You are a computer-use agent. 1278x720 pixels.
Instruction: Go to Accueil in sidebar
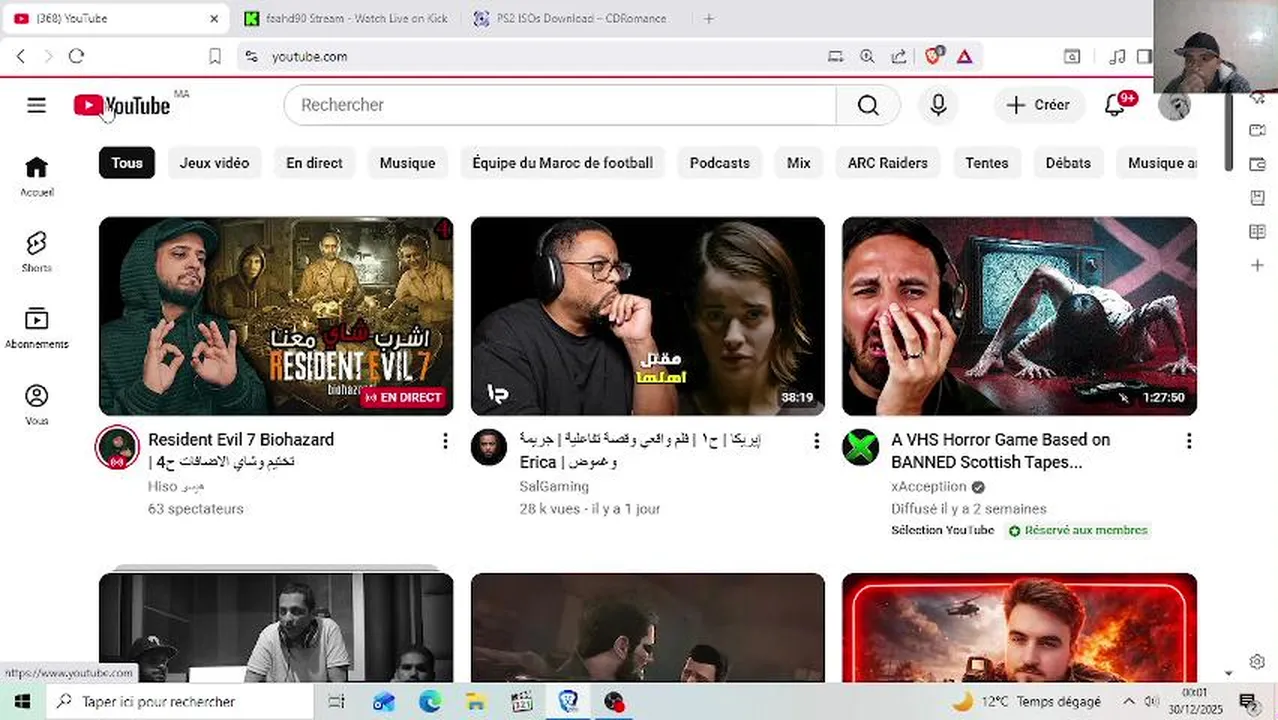[36, 176]
